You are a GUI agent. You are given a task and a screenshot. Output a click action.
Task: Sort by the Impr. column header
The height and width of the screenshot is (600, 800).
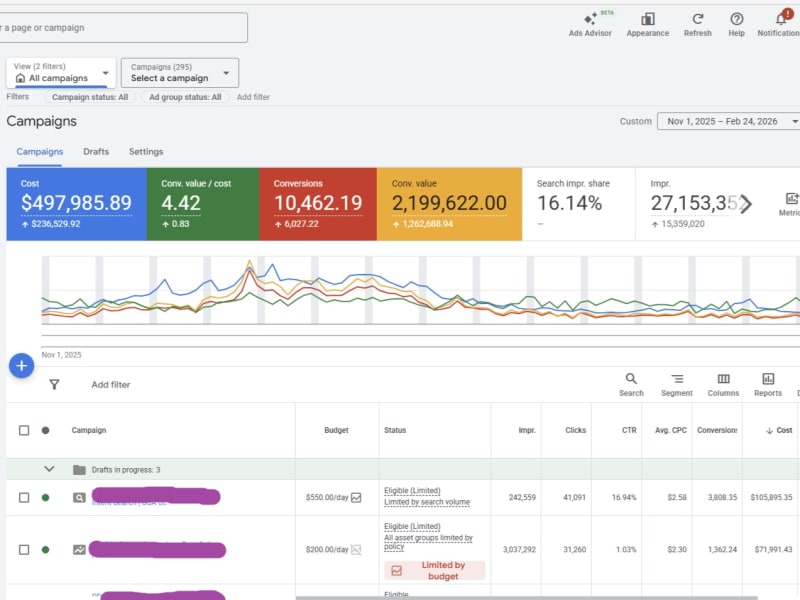527,430
